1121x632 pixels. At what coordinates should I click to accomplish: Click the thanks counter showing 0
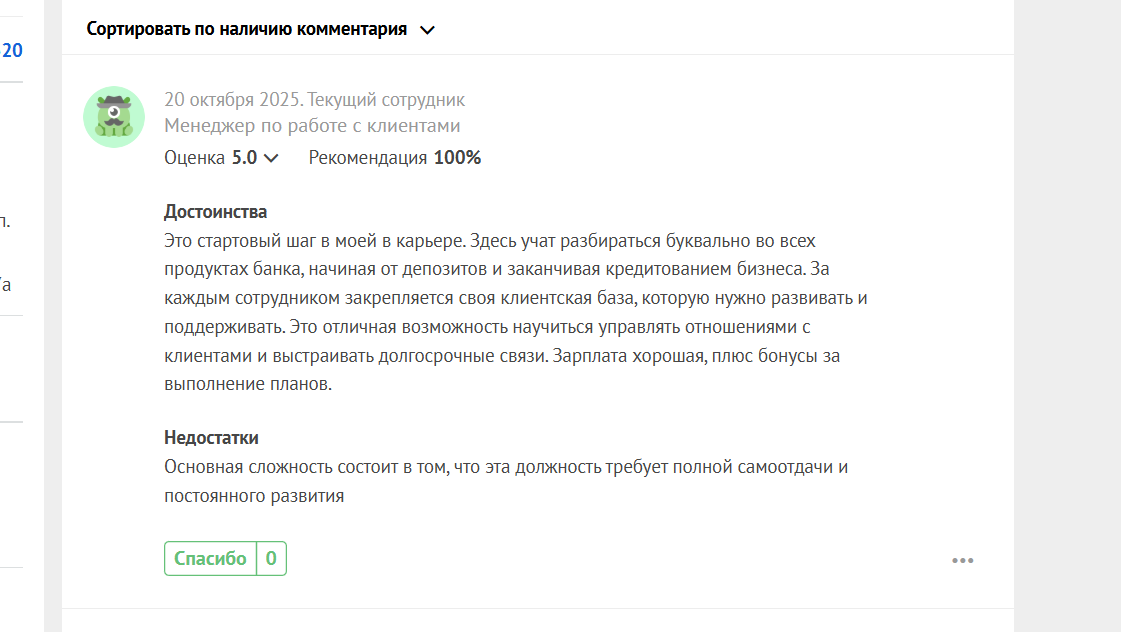coord(271,559)
